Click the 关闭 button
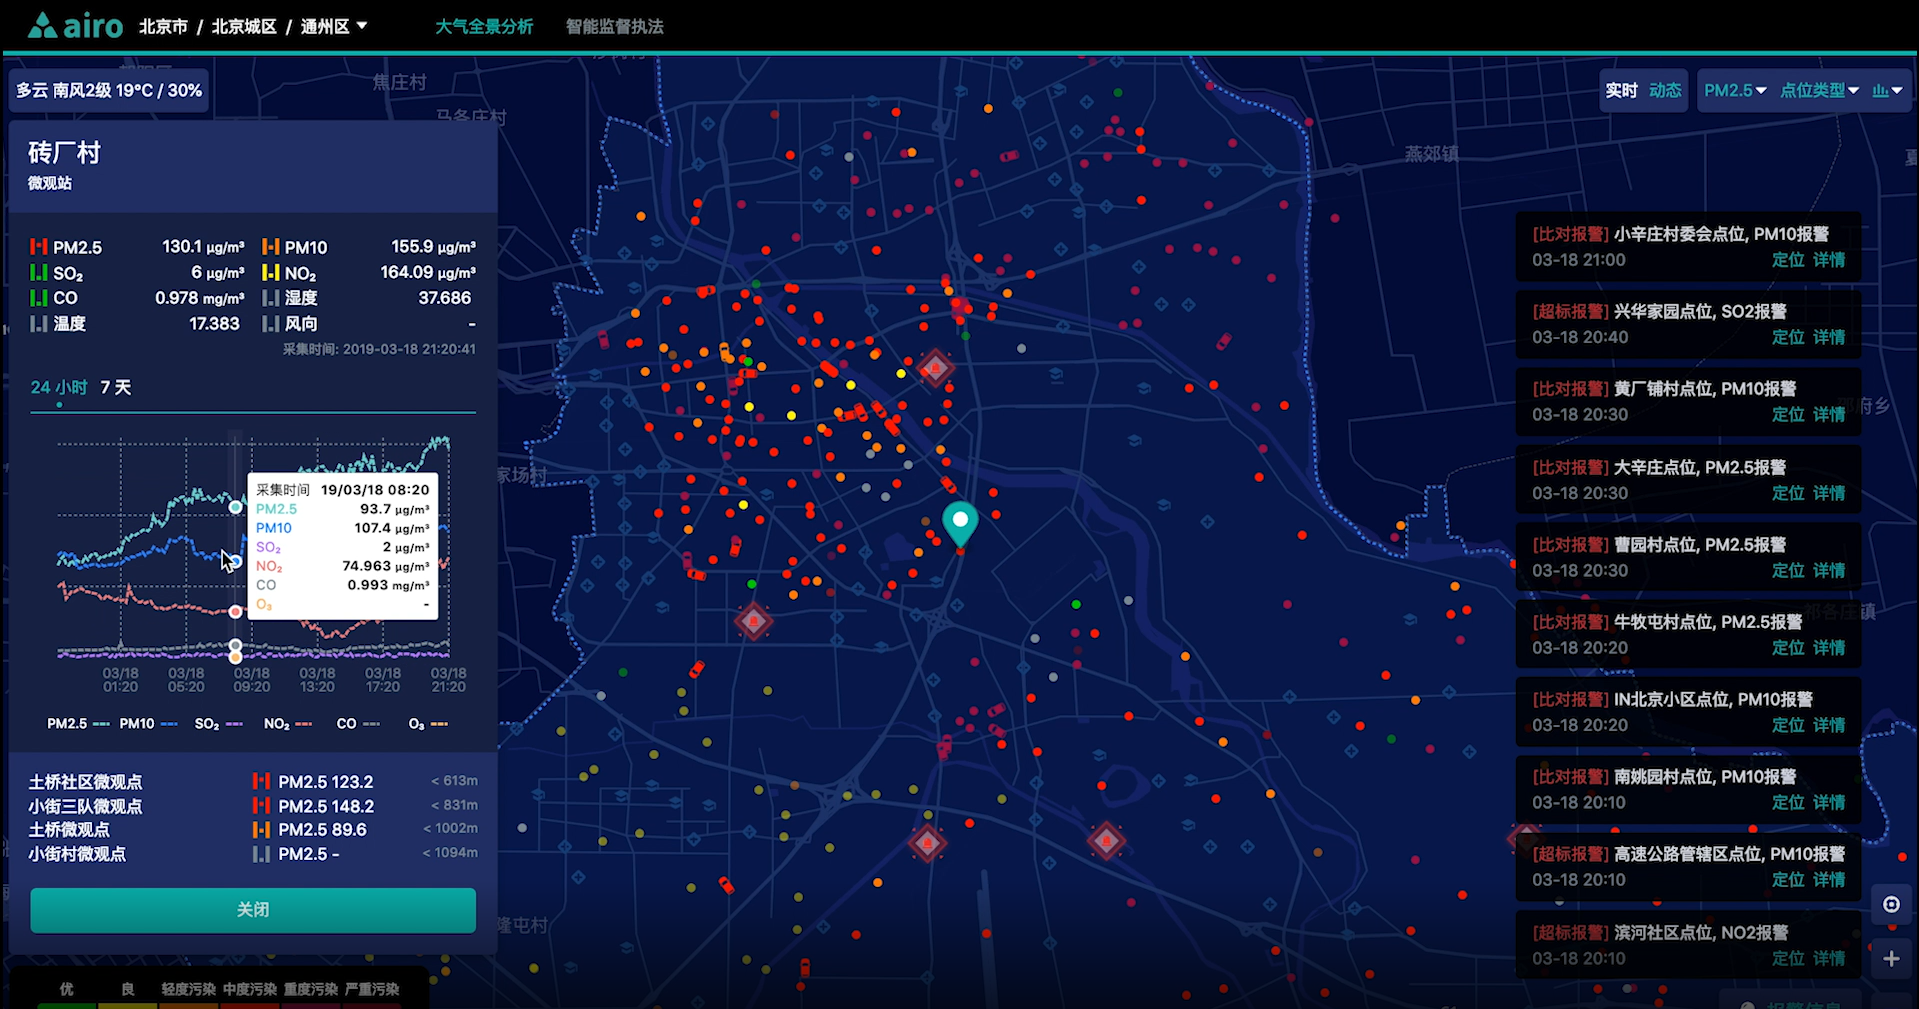The width and height of the screenshot is (1919, 1009). tap(253, 910)
